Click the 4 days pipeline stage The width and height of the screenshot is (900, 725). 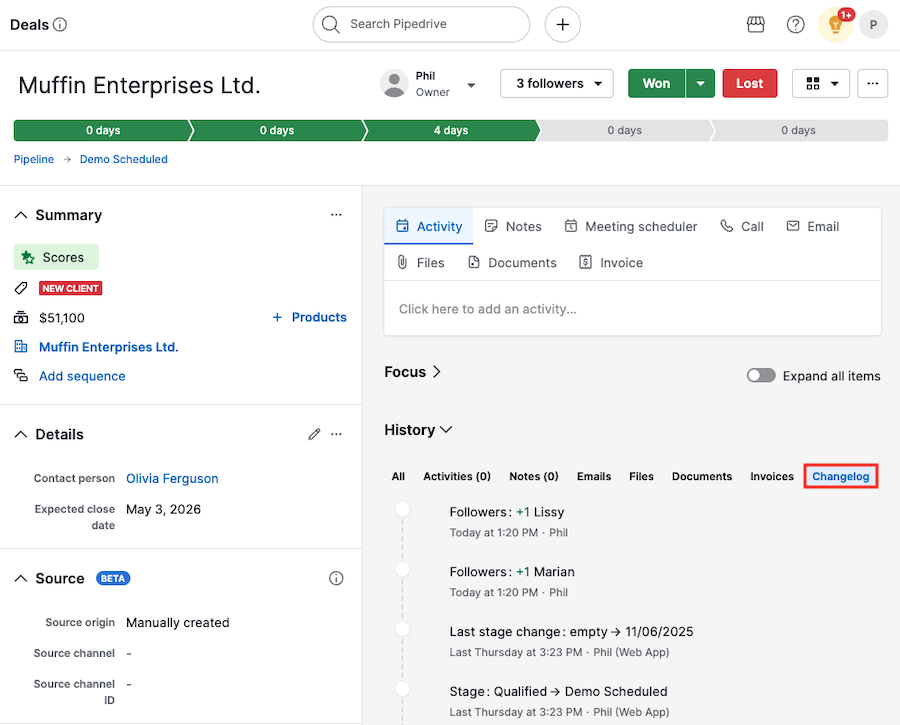pos(450,131)
